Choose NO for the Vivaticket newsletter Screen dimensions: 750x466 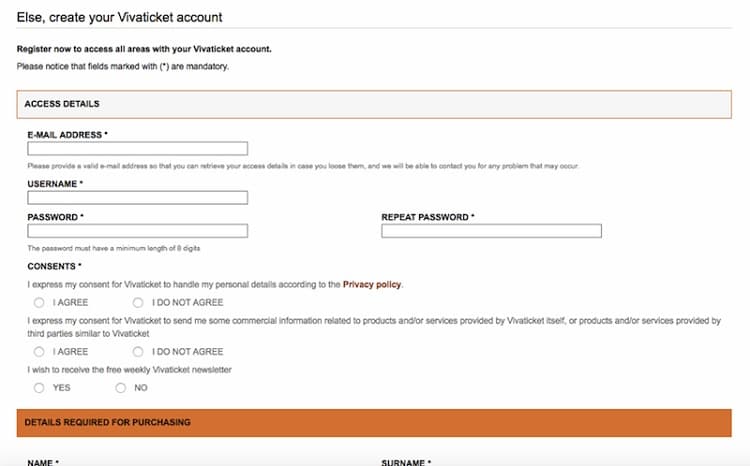pos(121,387)
